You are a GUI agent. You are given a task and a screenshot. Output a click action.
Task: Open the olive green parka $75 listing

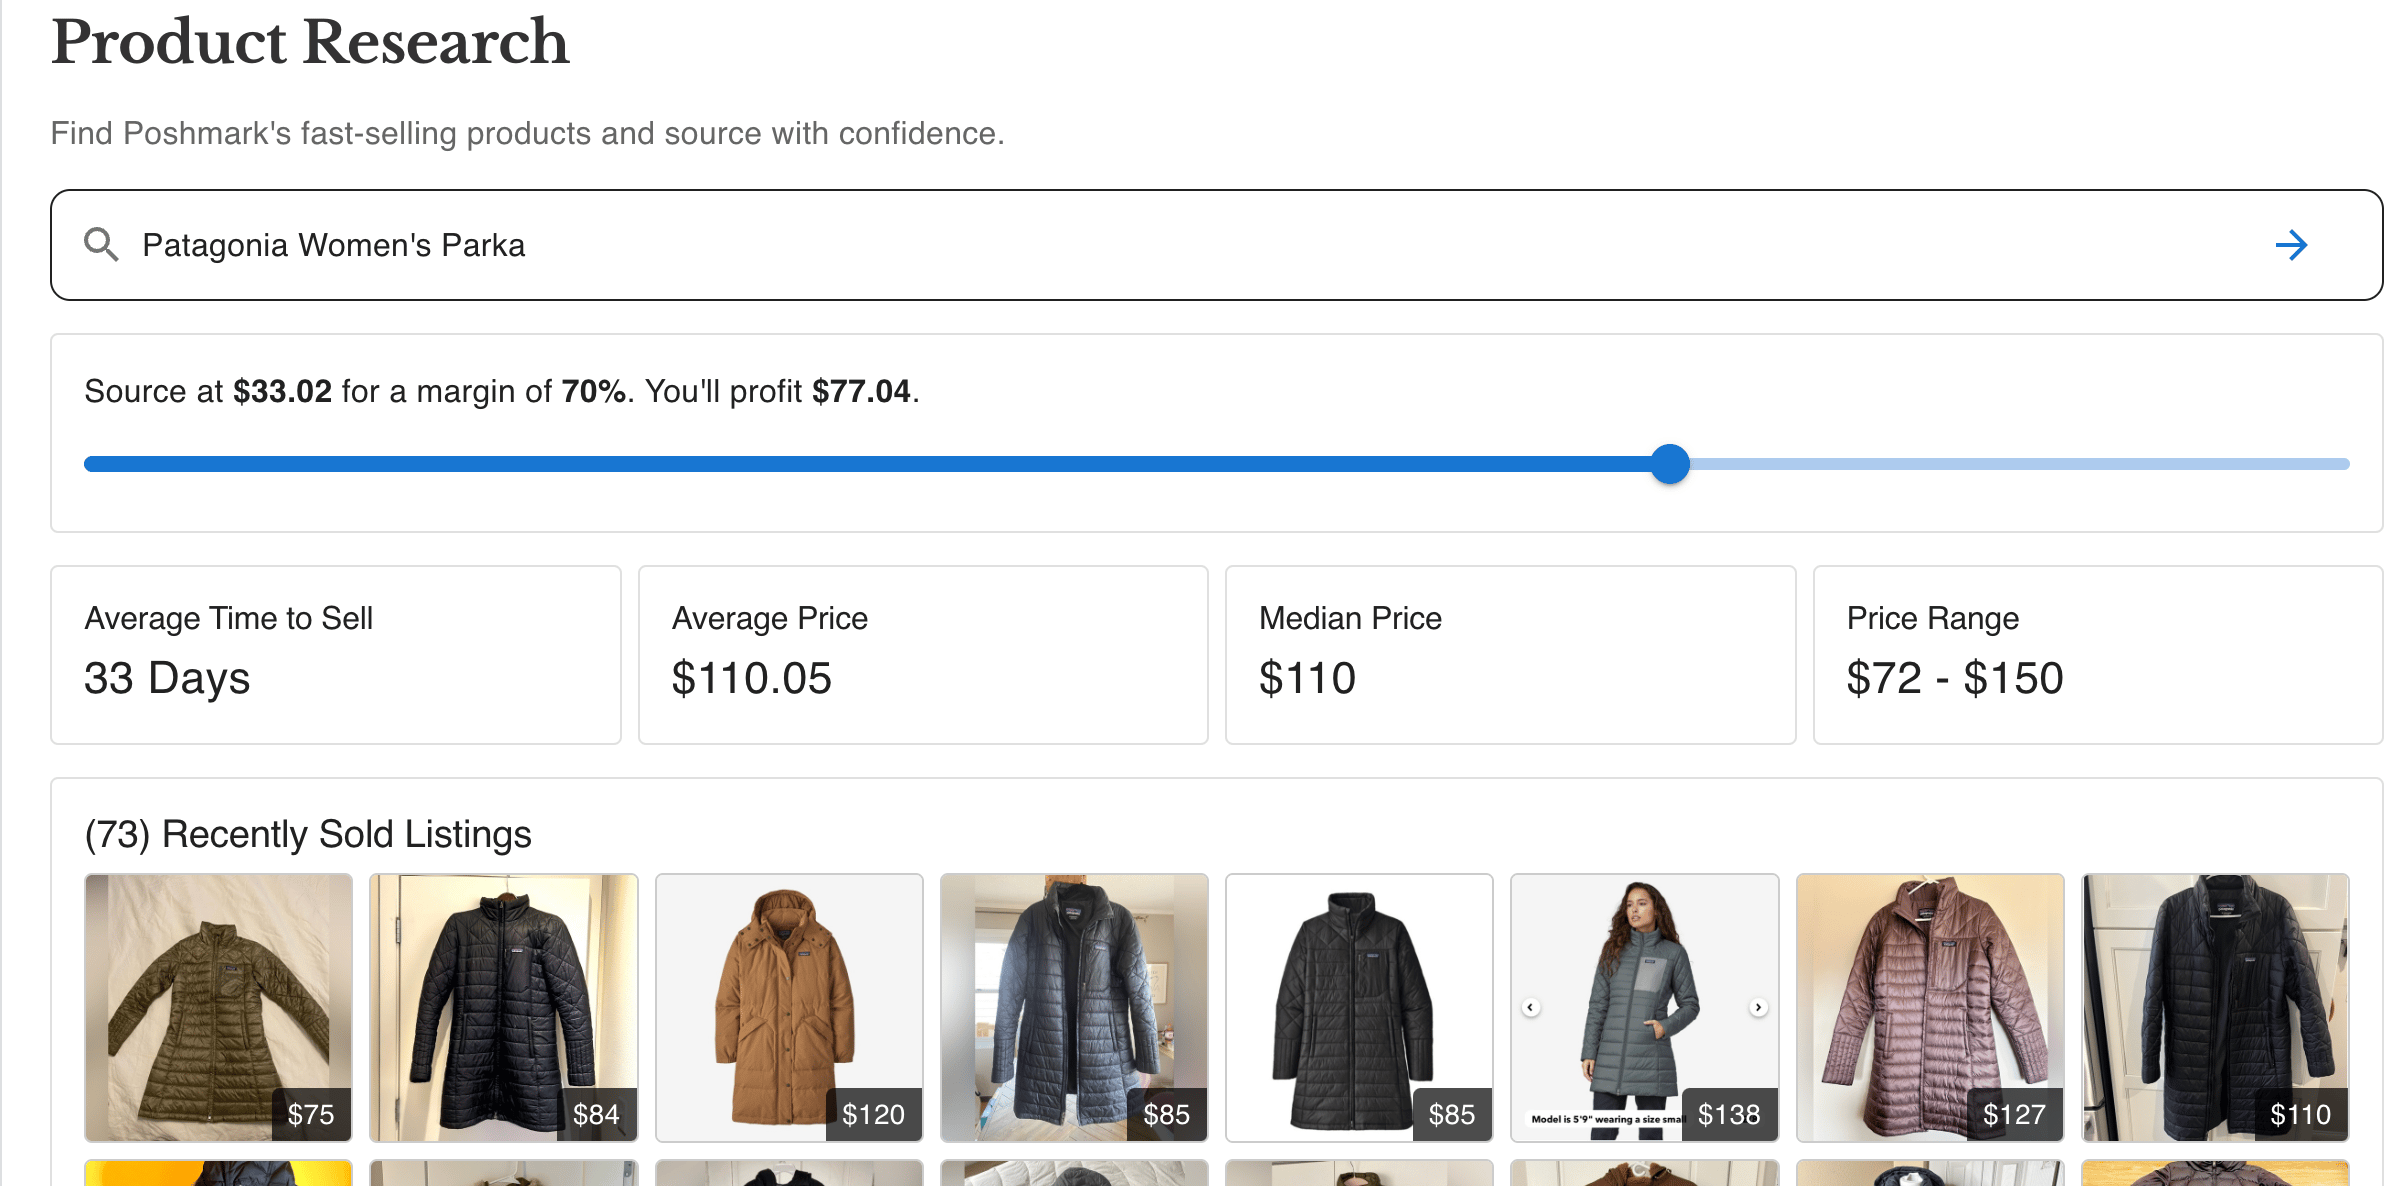[x=218, y=1008]
